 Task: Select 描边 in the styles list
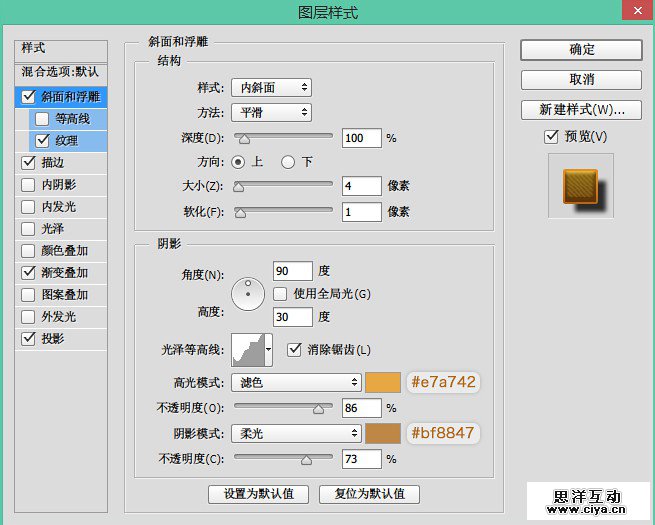pyautogui.click(x=54, y=162)
